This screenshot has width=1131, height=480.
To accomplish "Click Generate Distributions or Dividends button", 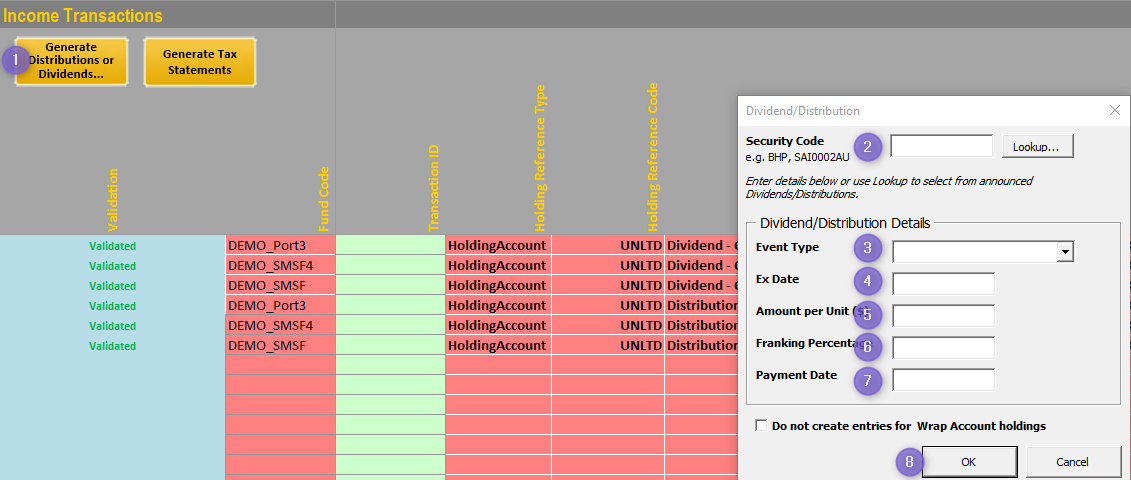I will 71,62.
